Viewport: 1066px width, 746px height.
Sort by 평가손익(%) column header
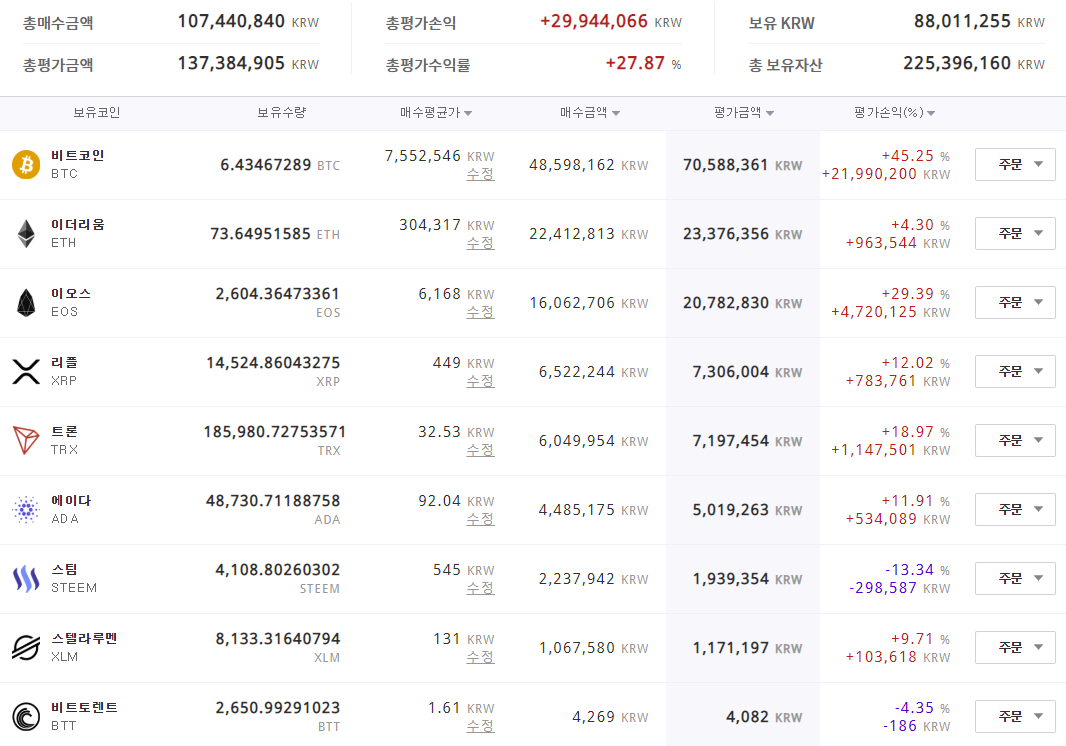click(x=894, y=113)
